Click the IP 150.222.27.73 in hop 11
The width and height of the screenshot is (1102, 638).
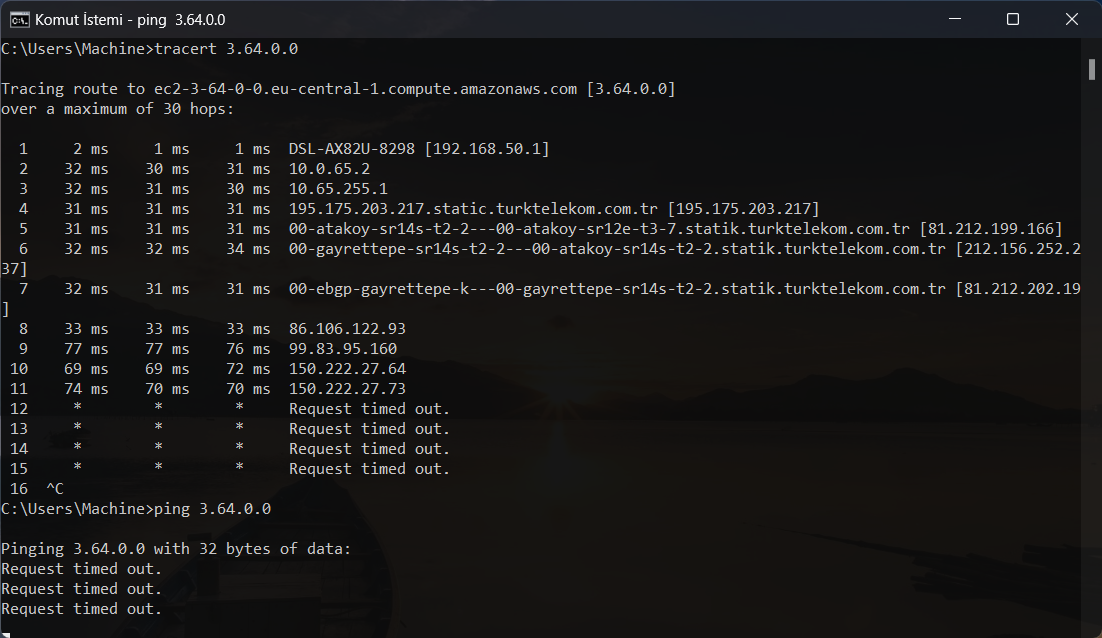point(347,389)
